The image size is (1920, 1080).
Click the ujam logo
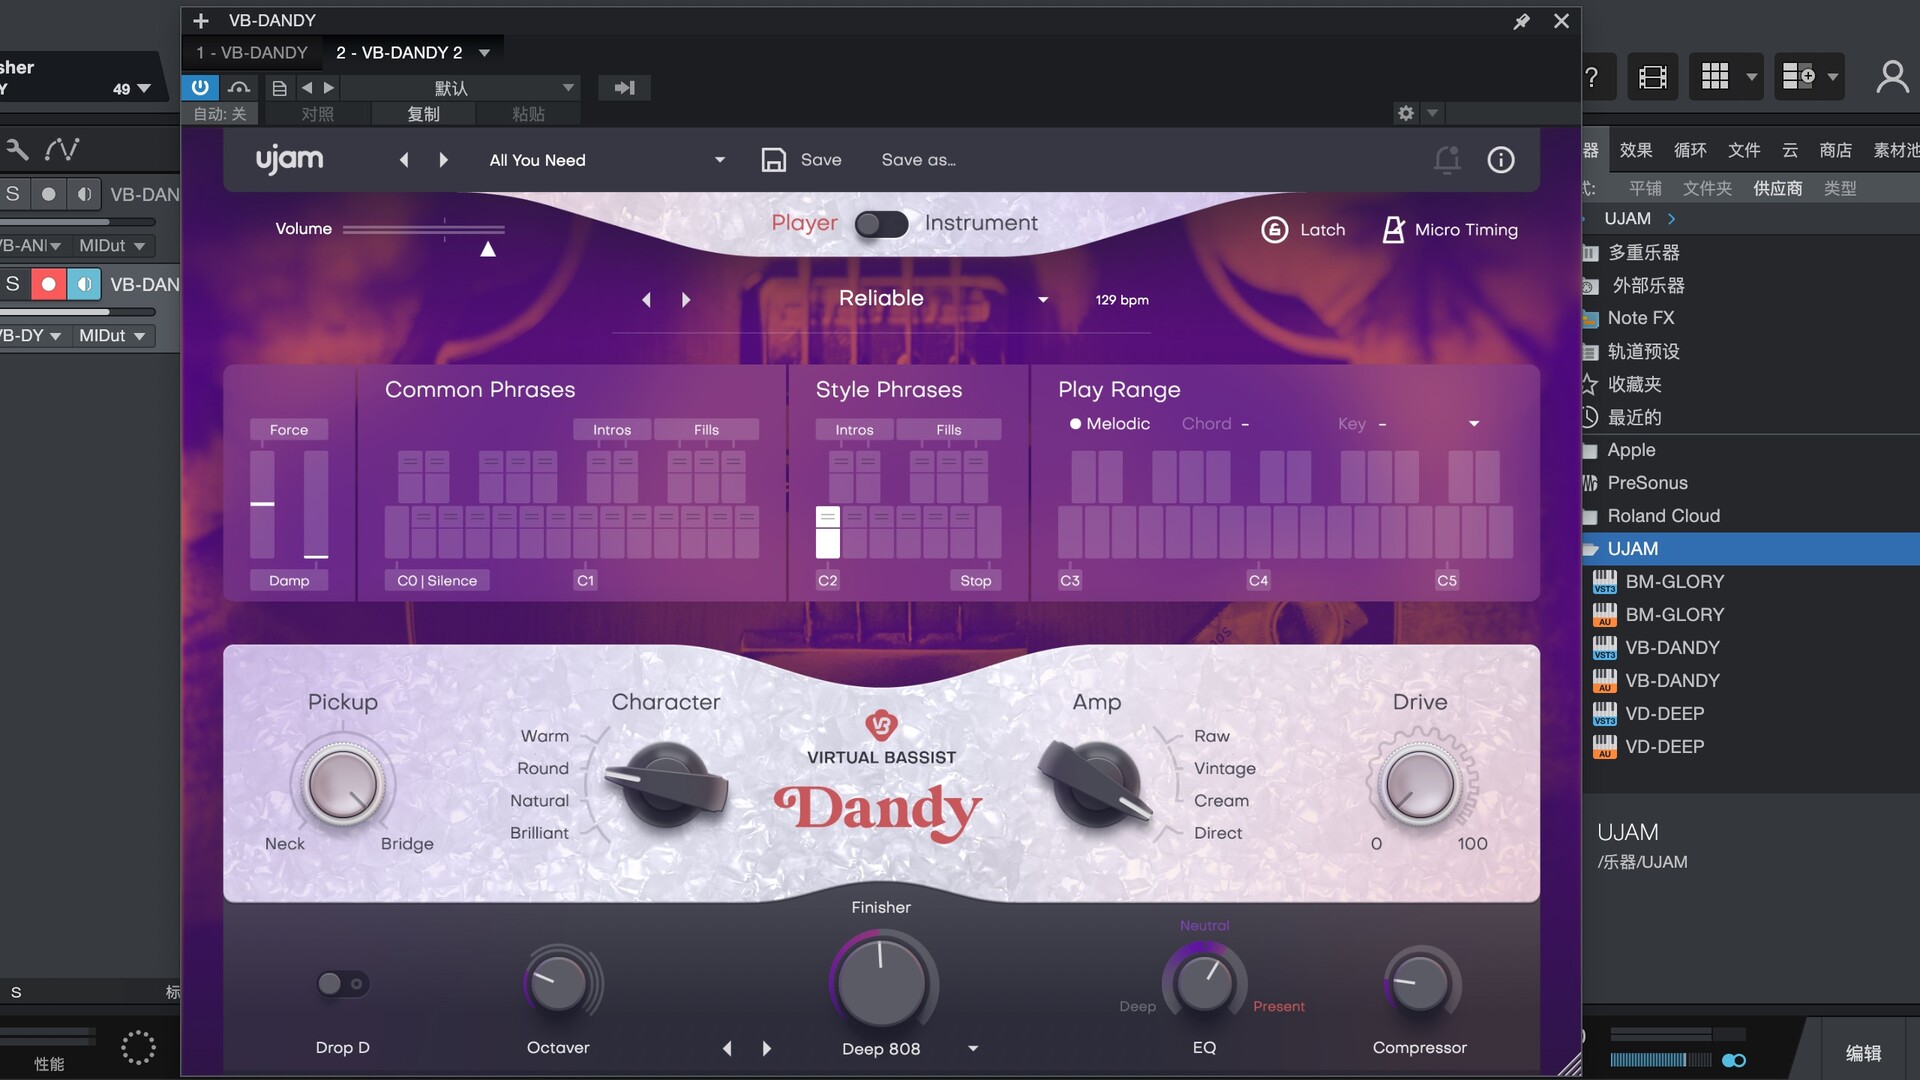pyautogui.click(x=289, y=160)
